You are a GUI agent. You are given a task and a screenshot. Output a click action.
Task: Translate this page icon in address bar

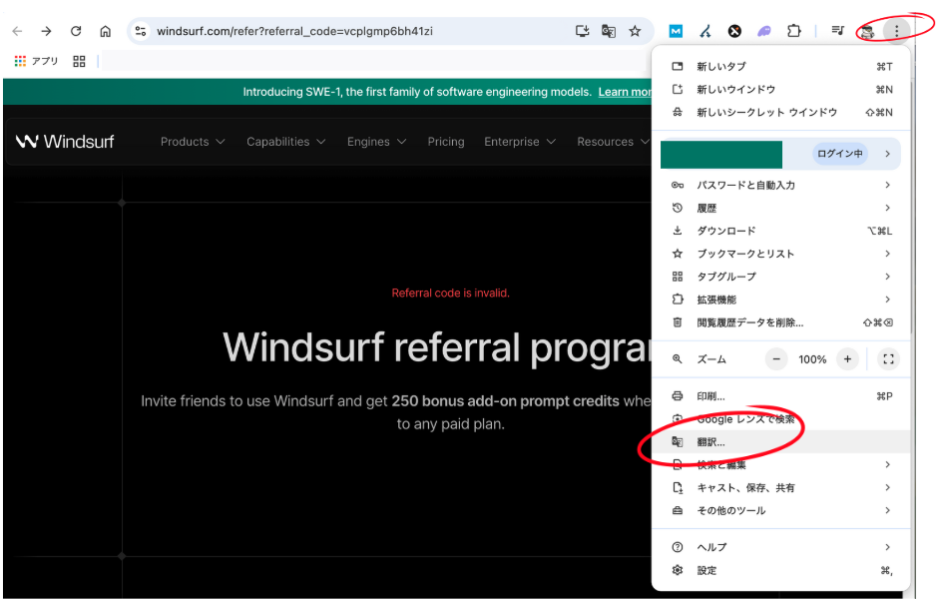(608, 31)
